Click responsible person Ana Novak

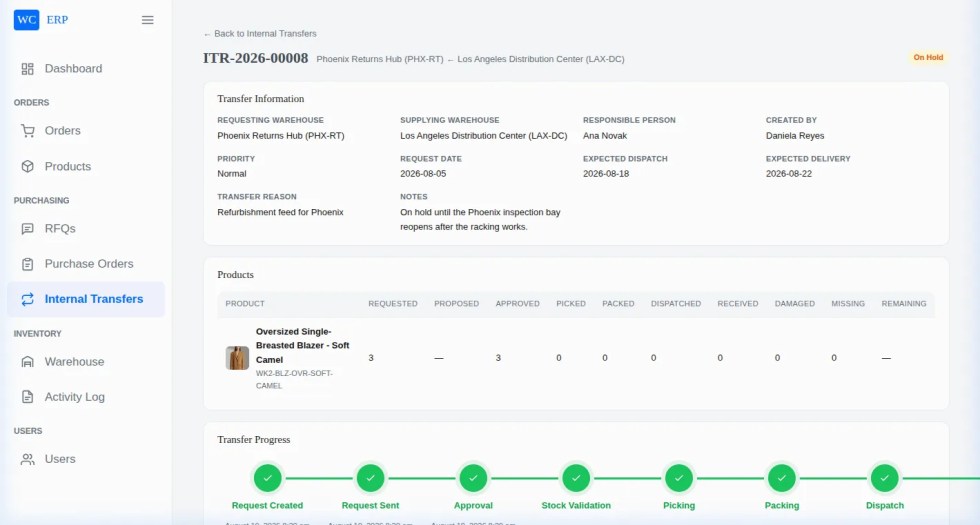tap(605, 136)
